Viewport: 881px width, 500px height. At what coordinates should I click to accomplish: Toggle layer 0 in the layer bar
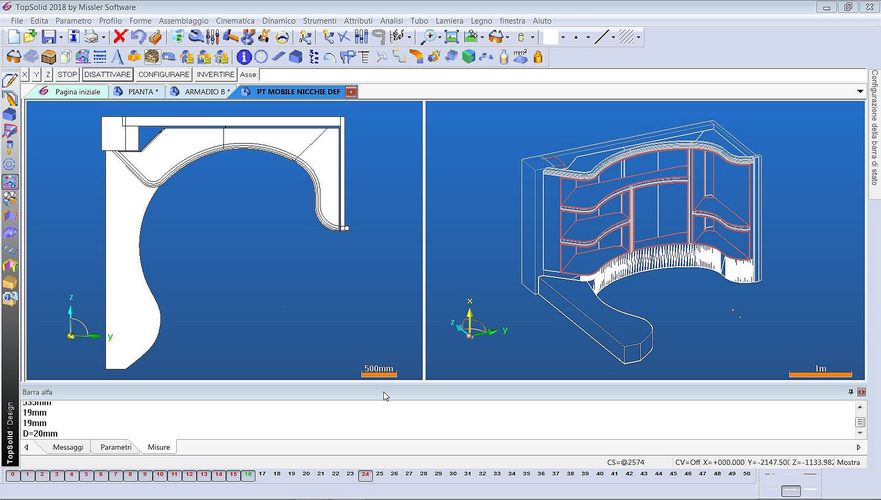pos(12,475)
